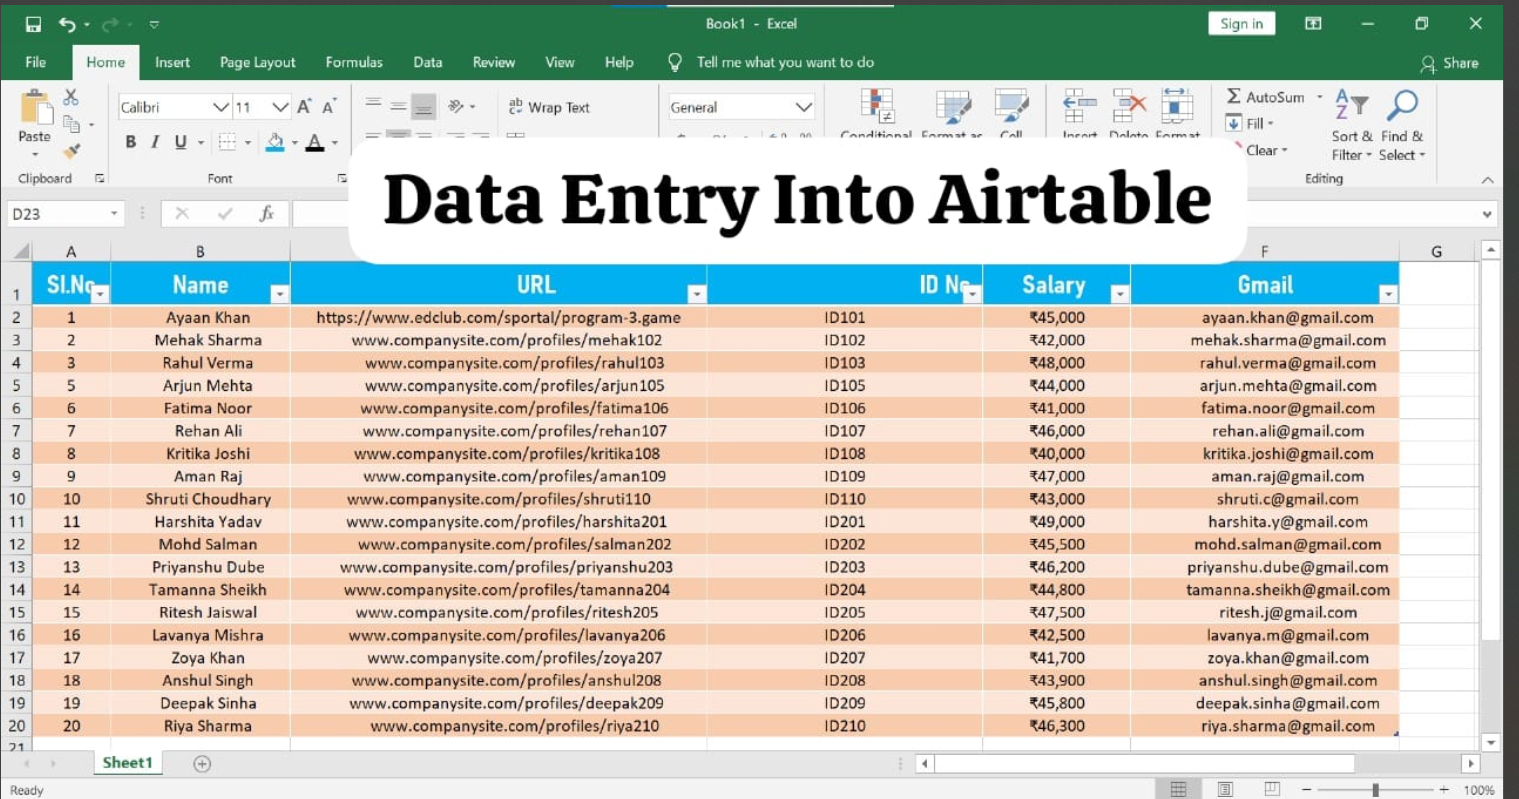Screen dimensions: 1519x799
Task: Switch to Normal view in status bar
Action: (1179, 789)
